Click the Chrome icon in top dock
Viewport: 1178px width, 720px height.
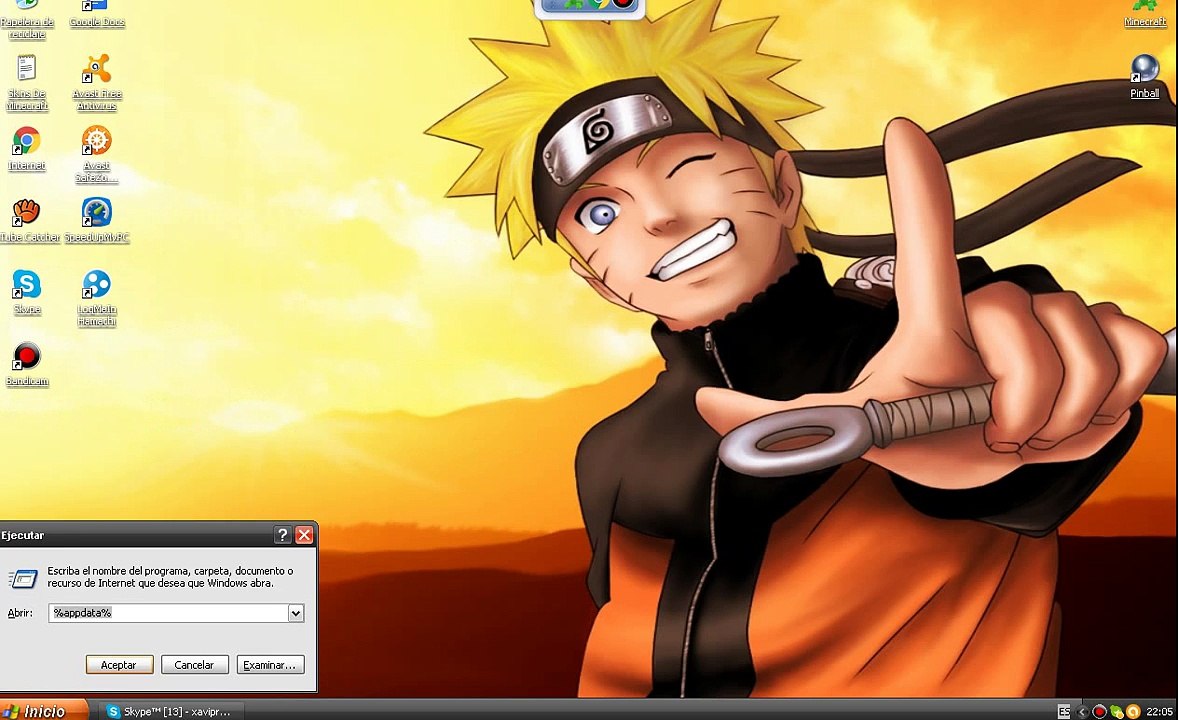(x=599, y=4)
